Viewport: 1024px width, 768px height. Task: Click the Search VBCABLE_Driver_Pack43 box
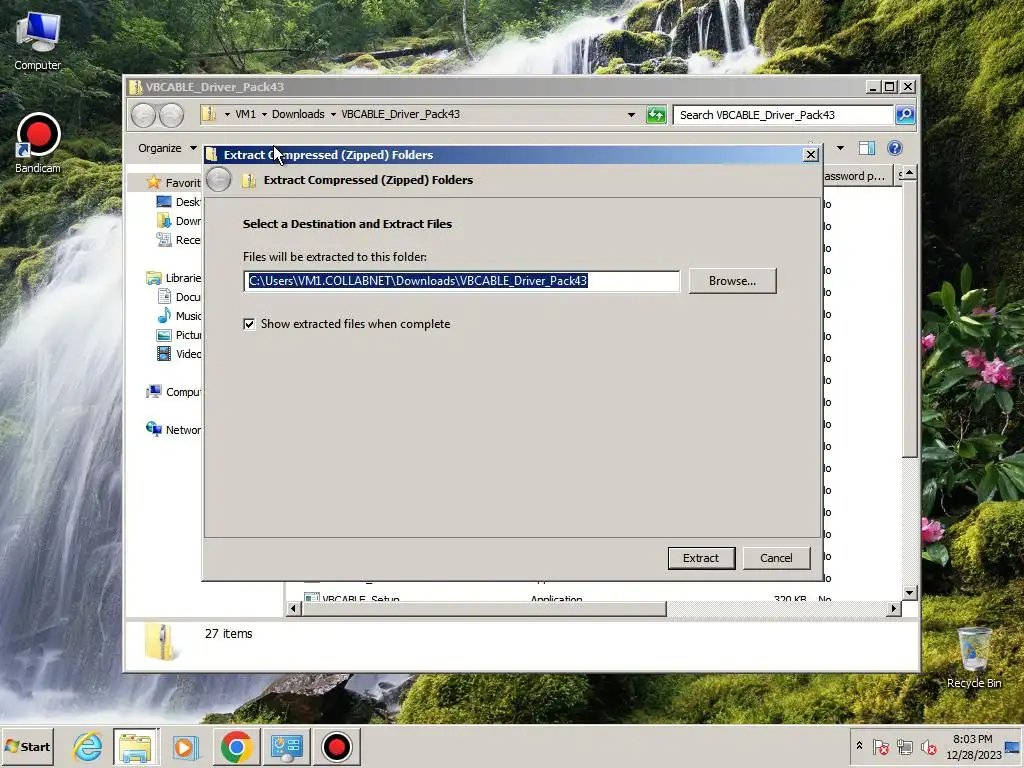782,115
